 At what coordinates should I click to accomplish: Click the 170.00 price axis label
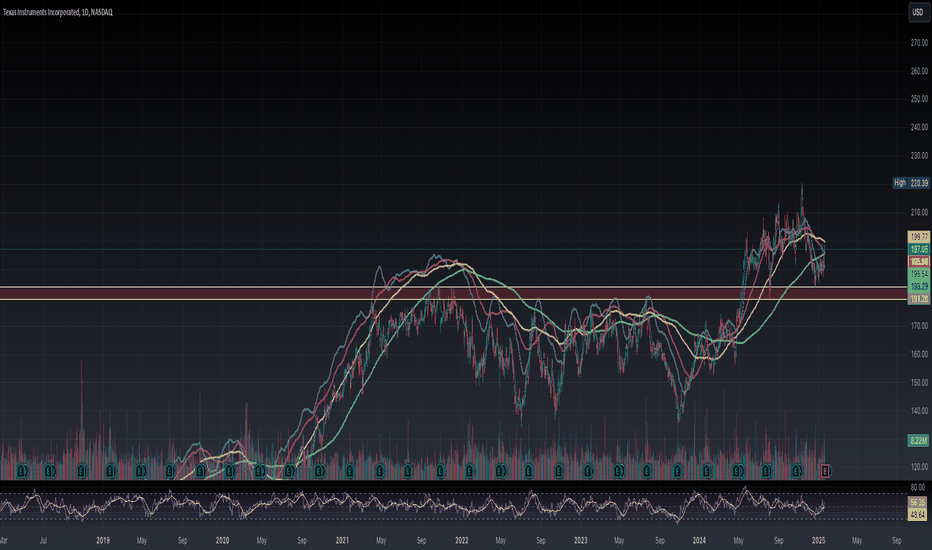point(919,326)
